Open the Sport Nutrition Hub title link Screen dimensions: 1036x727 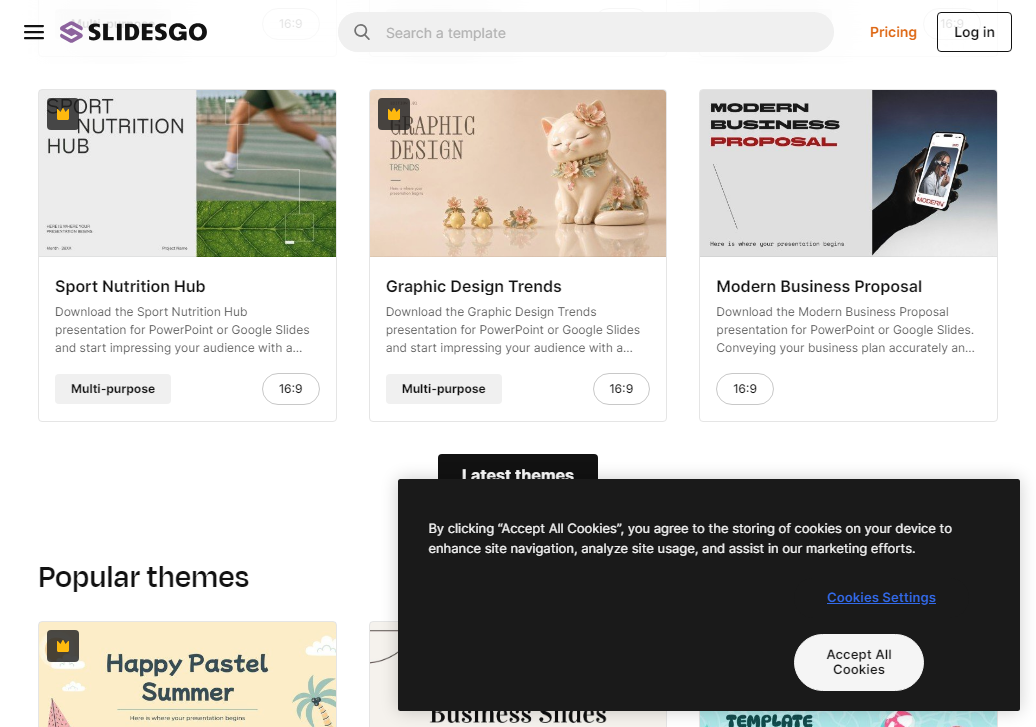[x=130, y=286]
